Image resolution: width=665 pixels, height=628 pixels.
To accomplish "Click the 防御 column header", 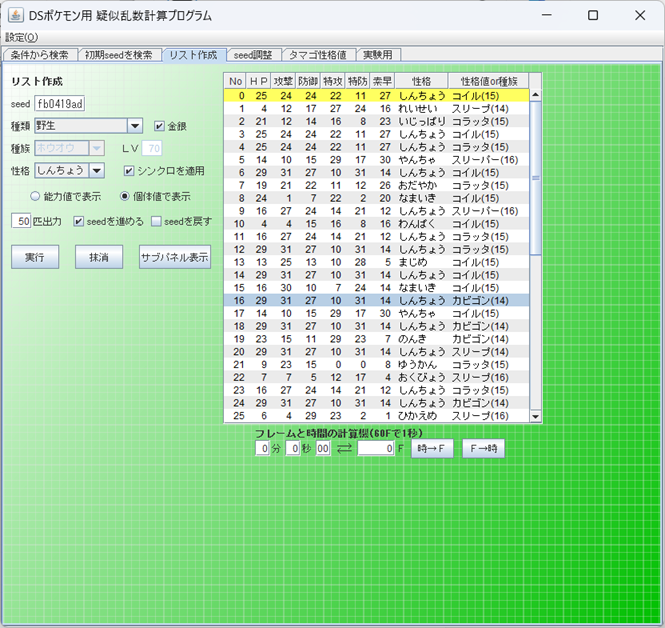I will pos(308,81).
